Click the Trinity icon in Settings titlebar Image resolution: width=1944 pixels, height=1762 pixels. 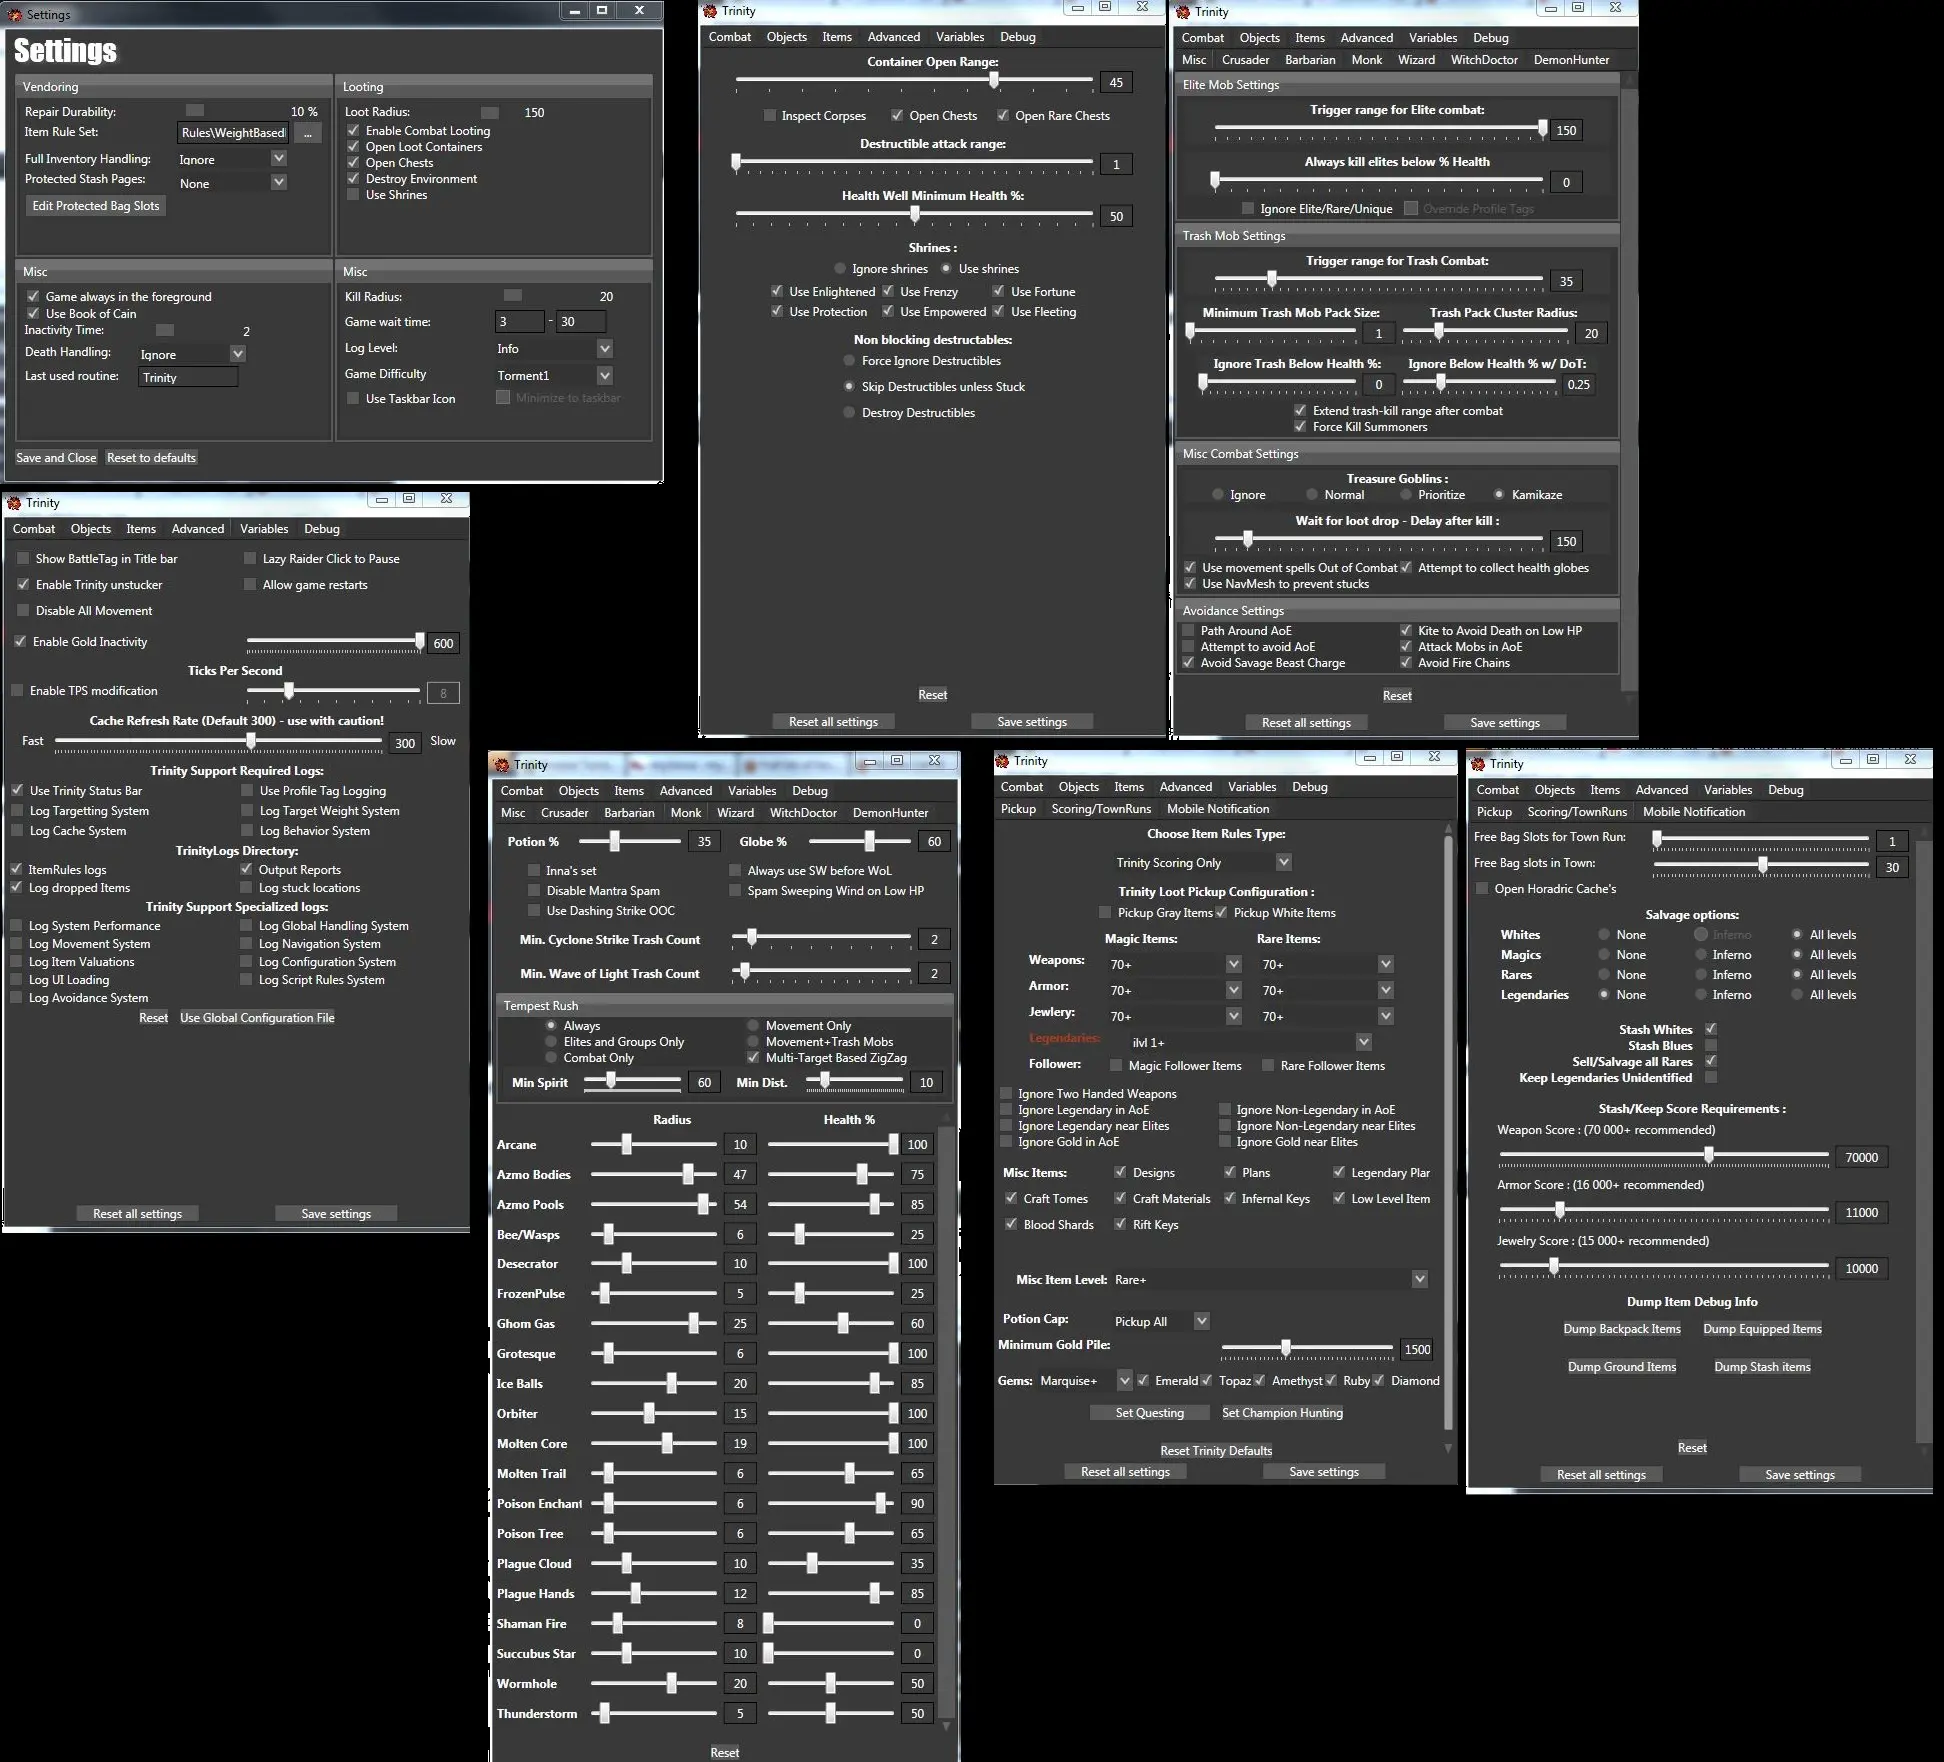pos(15,15)
